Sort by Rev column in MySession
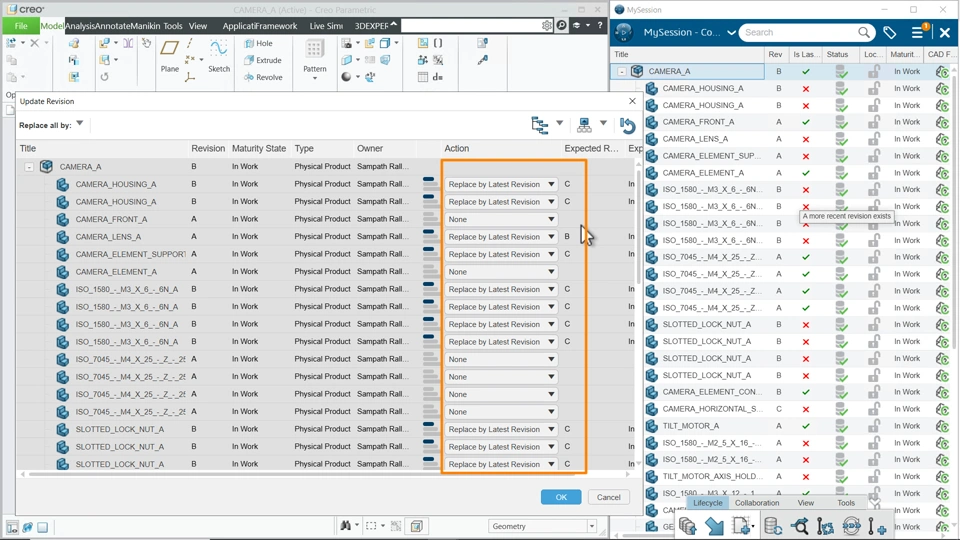Image resolution: width=960 pixels, height=540 pixels. 775,54
